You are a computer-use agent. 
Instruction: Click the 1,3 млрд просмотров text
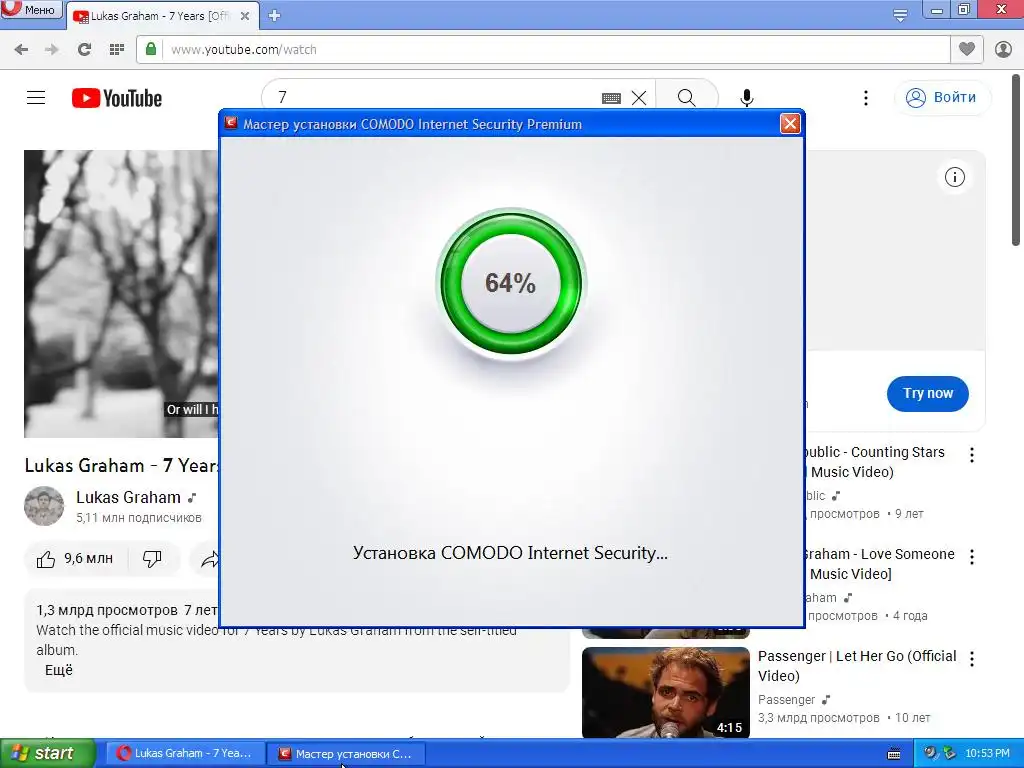coord(106,610)
